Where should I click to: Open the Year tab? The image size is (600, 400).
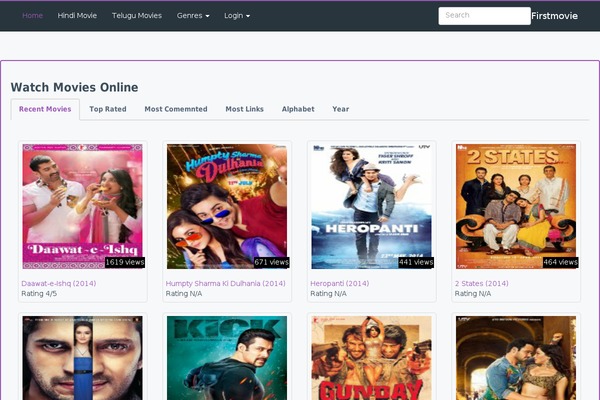point(341,109)
